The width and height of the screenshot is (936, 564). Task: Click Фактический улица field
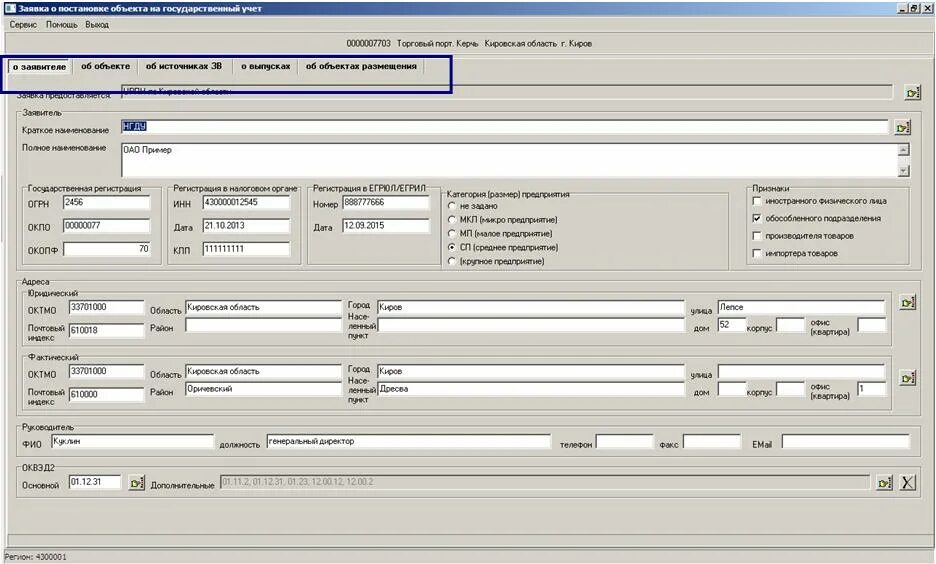coord(801,372)
